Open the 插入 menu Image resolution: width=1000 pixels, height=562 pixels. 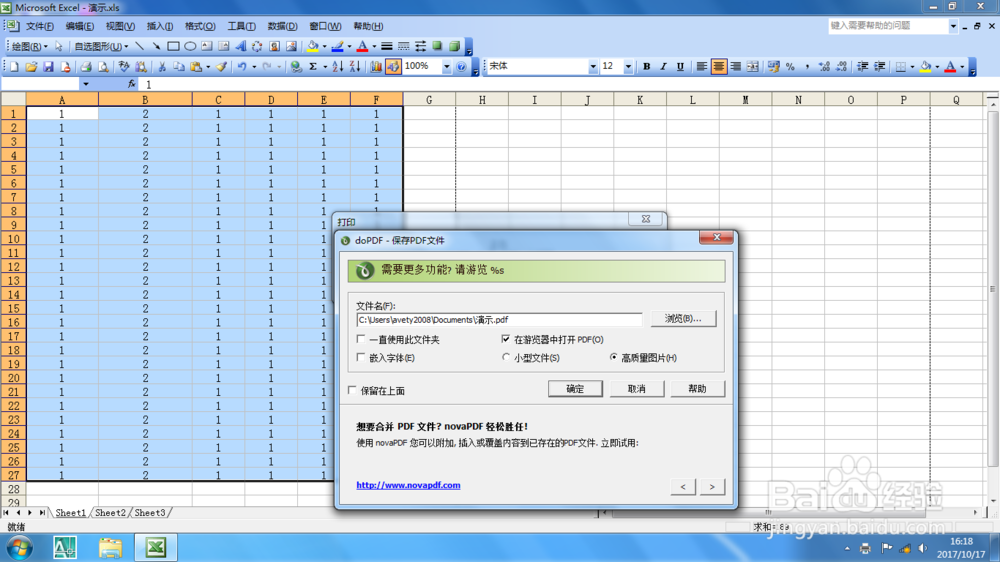[x=159, y=26]
